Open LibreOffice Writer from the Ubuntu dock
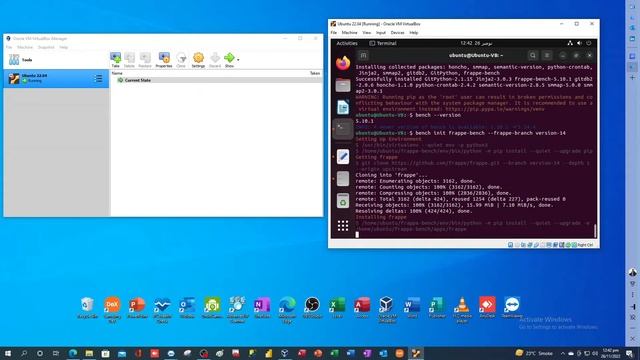This screenshot has height=360, width=640. [343, 107]
